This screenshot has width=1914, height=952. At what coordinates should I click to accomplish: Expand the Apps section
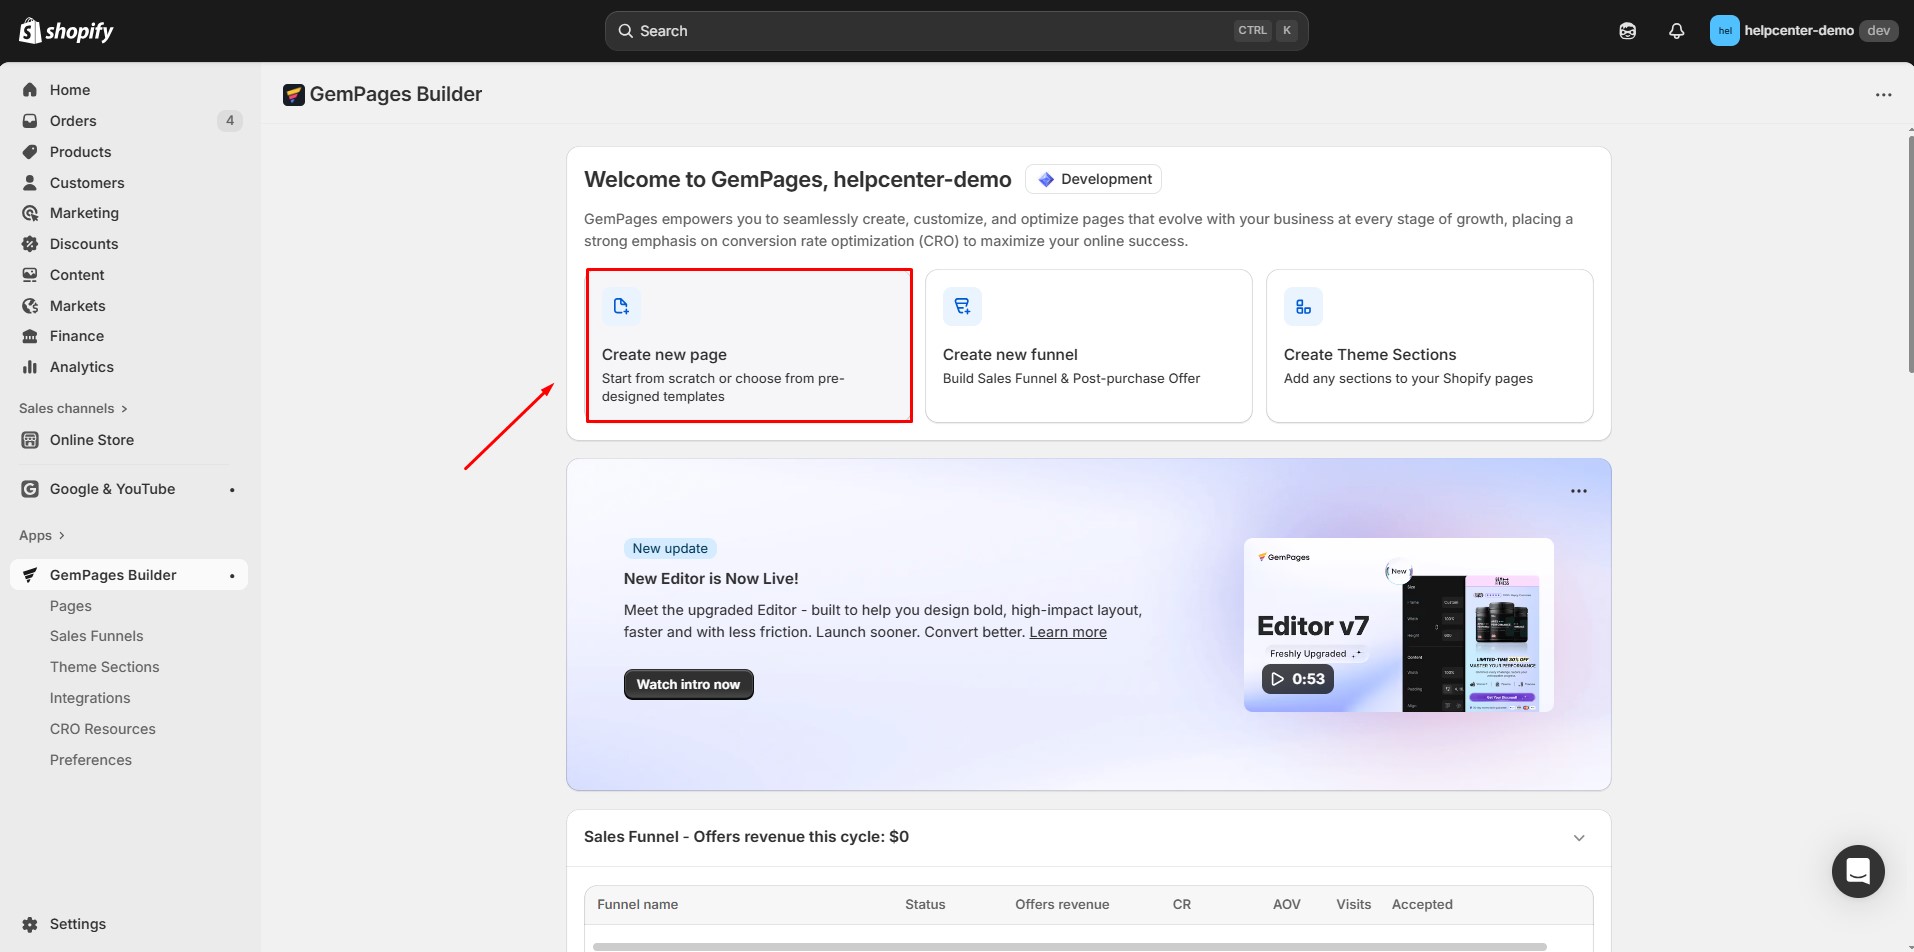(x=41, y=535)
